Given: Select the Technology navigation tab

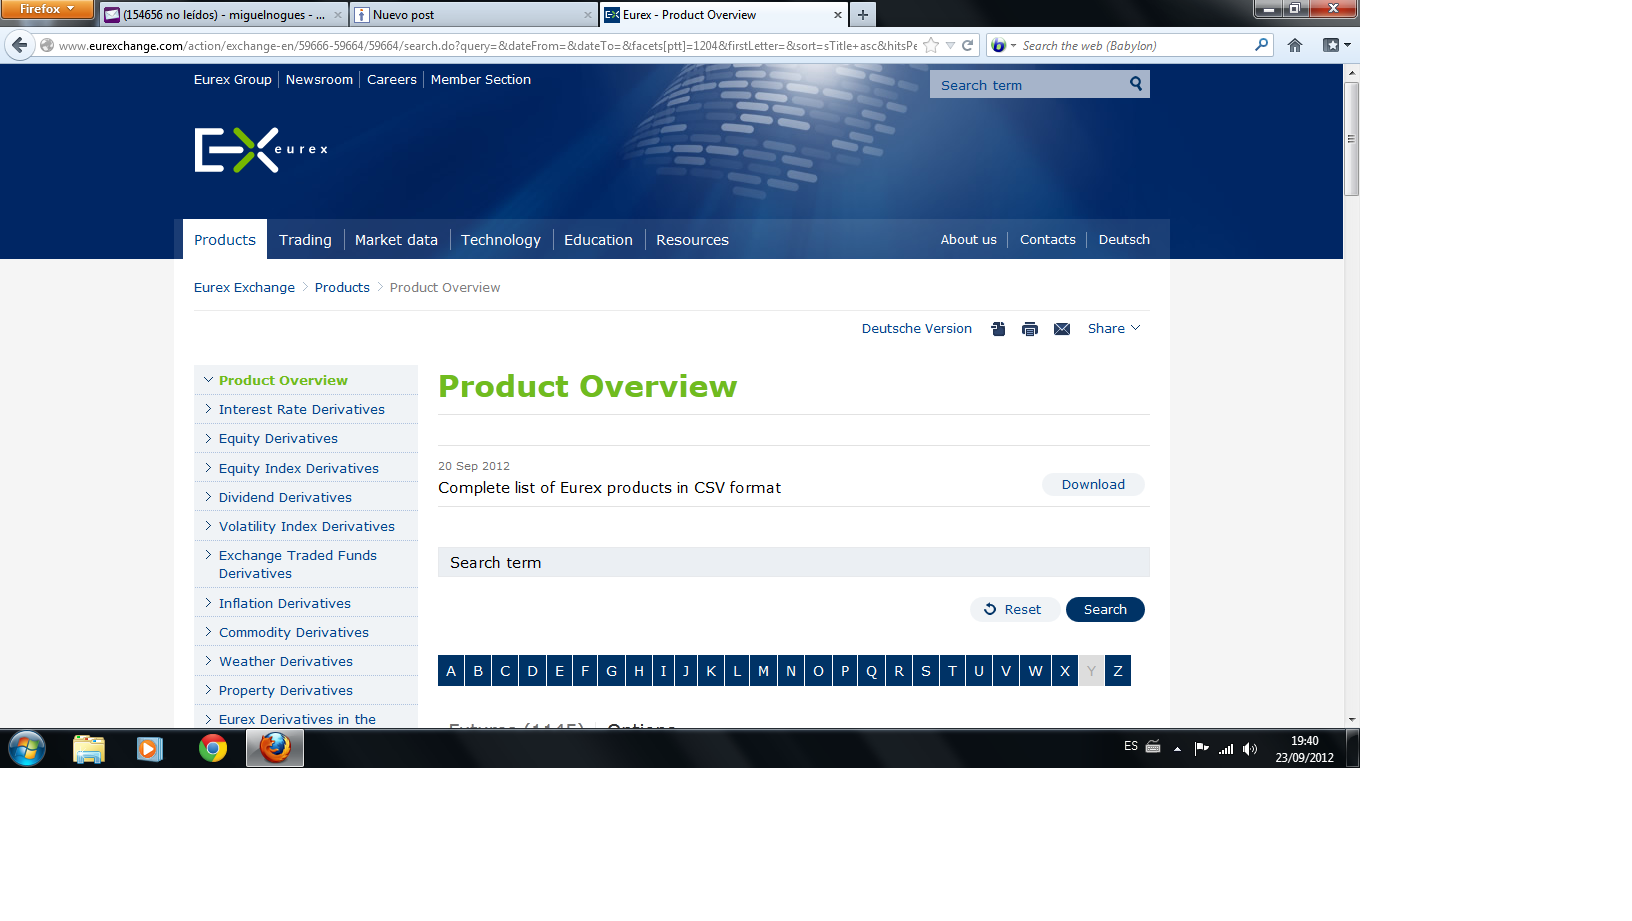Looking at the screenshot, I should click(x=501, y=240).
